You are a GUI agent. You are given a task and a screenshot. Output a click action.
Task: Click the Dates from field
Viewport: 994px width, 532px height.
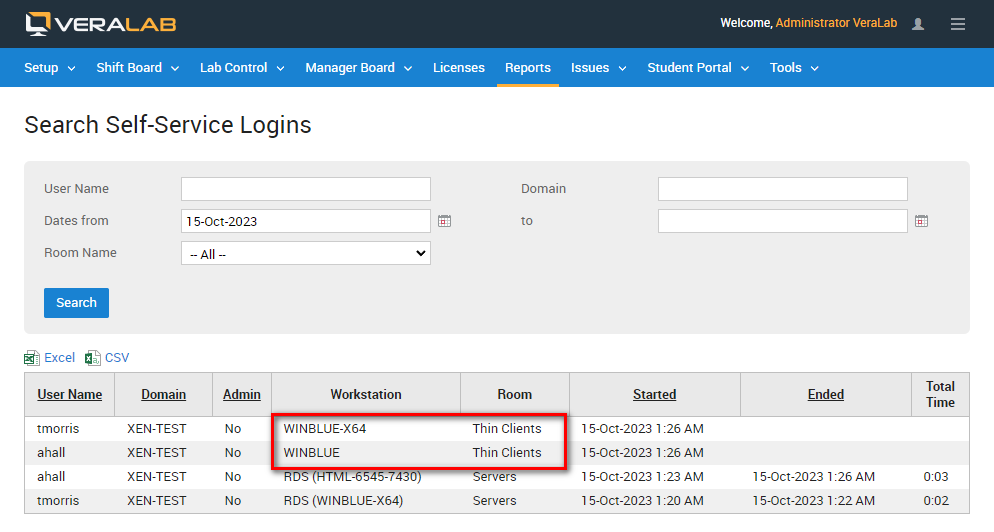[306, 221]
